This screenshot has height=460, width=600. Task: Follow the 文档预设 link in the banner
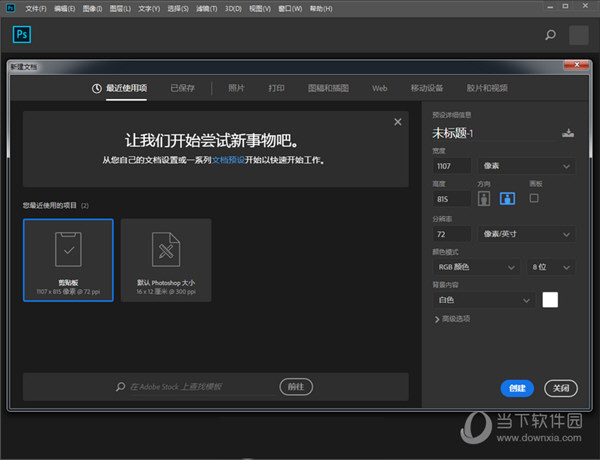tap(228, 160)
